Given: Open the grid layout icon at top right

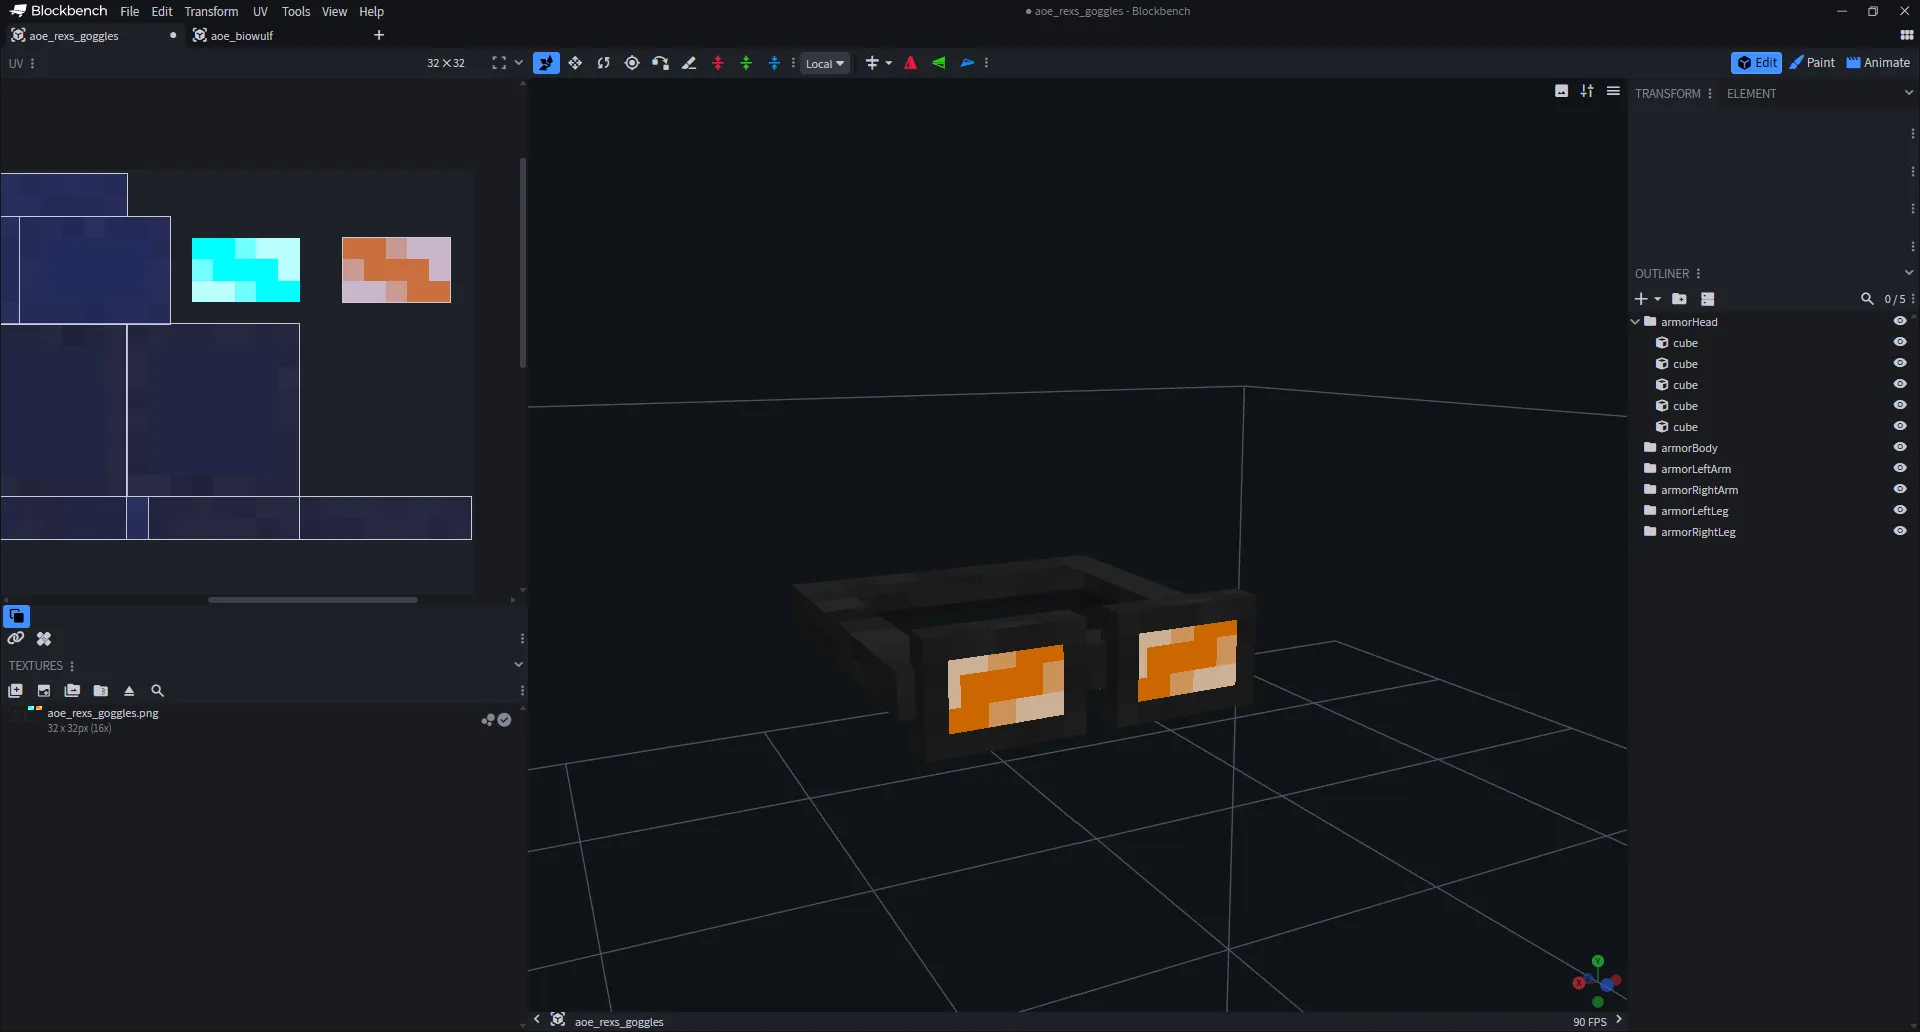Looking at the screenshot, I should tap(1906, 35).
